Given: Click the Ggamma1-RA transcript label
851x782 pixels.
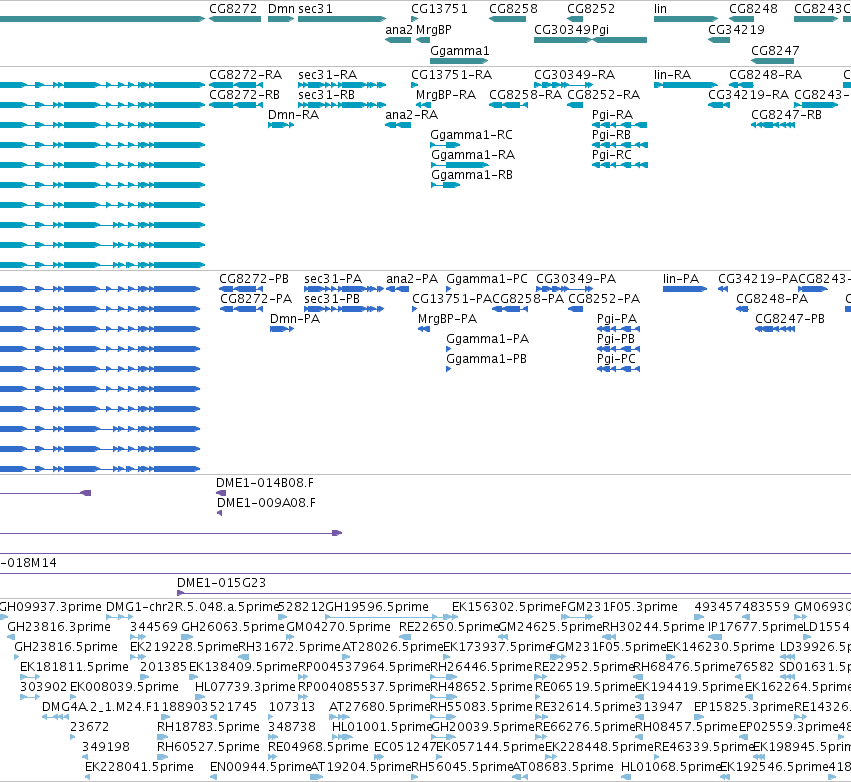Looking at the screenshot, I should (x=473, y=155).
